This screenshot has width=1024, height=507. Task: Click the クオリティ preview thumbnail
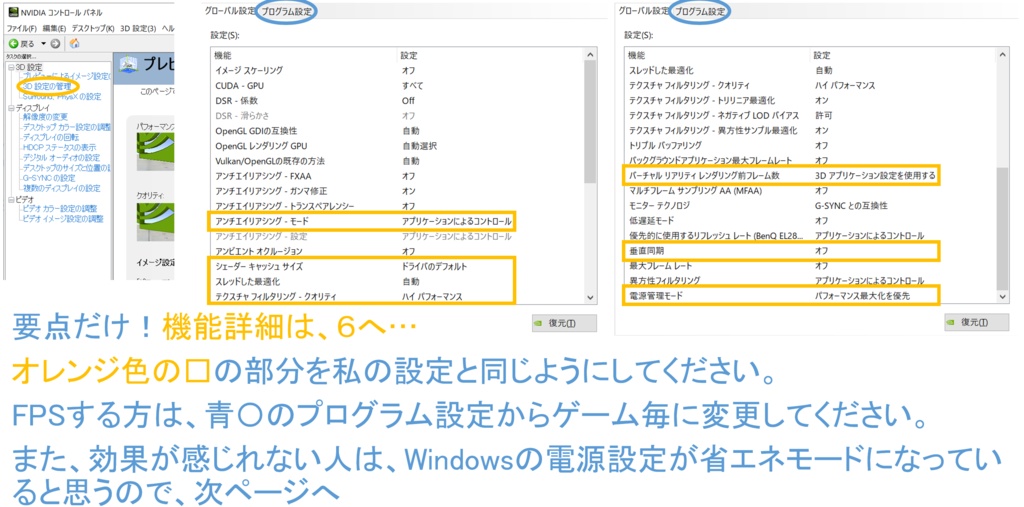click(155, 221)
